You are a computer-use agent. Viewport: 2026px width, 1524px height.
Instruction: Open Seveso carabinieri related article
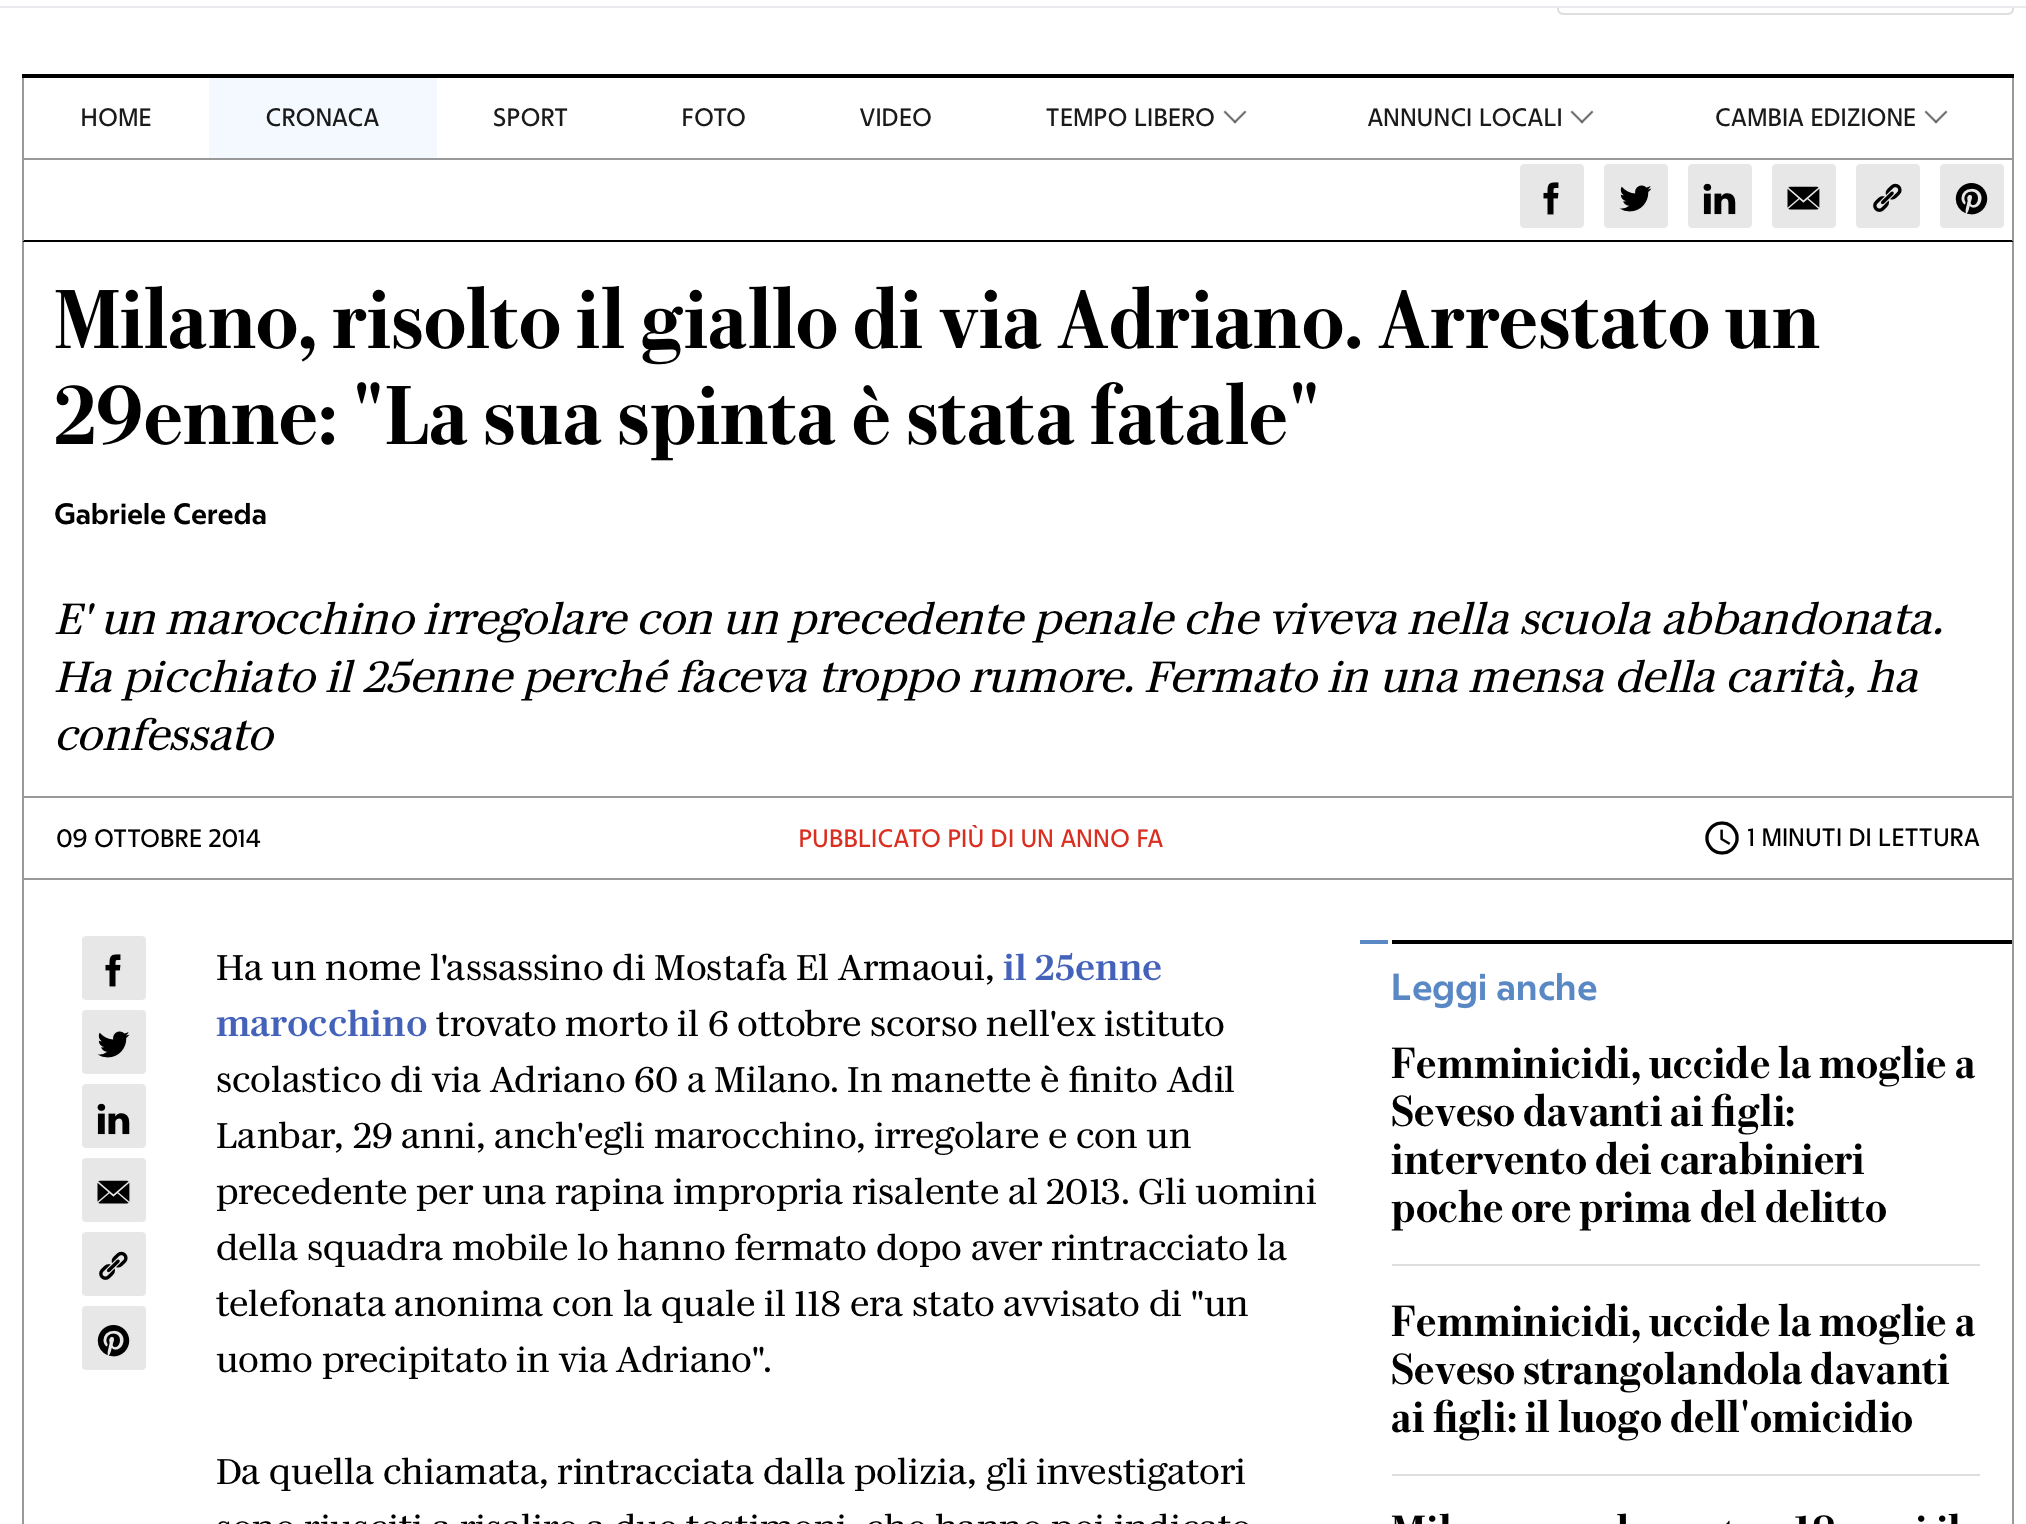click(x=1681, y=1135)
